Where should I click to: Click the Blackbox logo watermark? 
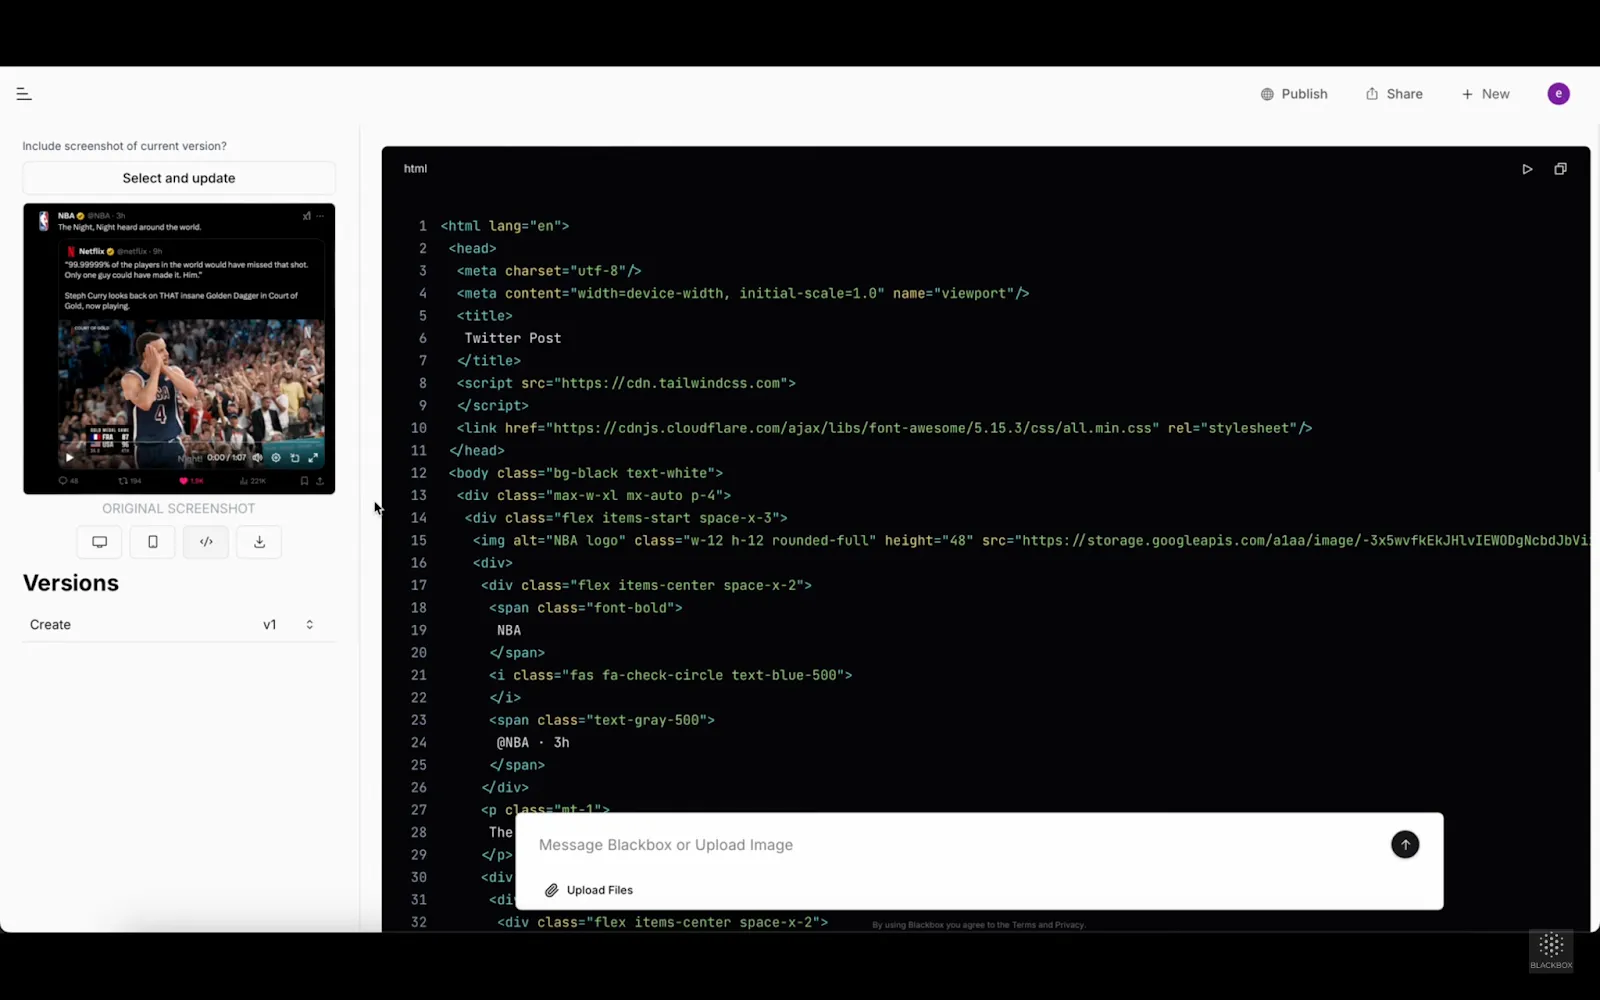click(x=1551, y=950)
